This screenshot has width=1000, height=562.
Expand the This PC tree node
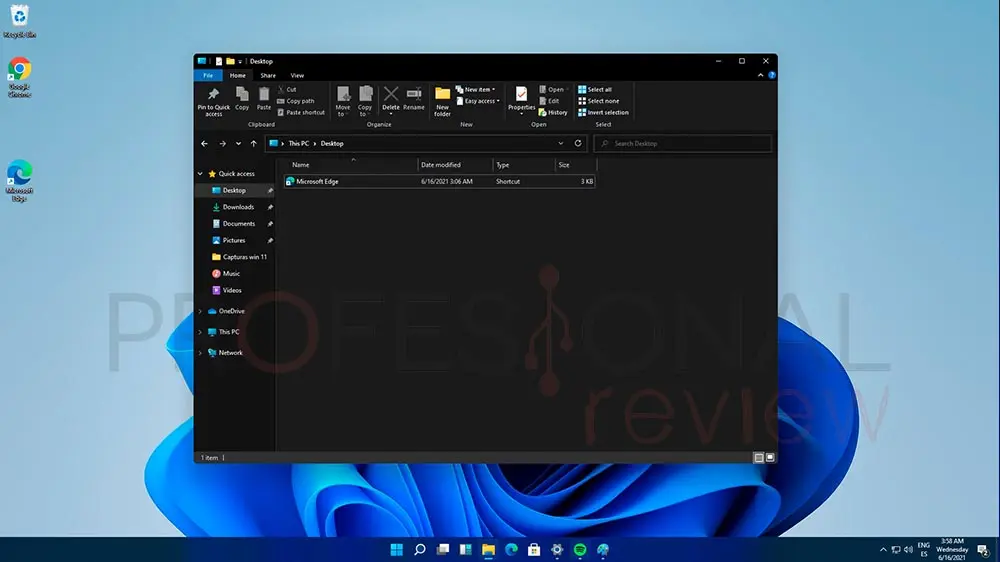tap(200, 332)
